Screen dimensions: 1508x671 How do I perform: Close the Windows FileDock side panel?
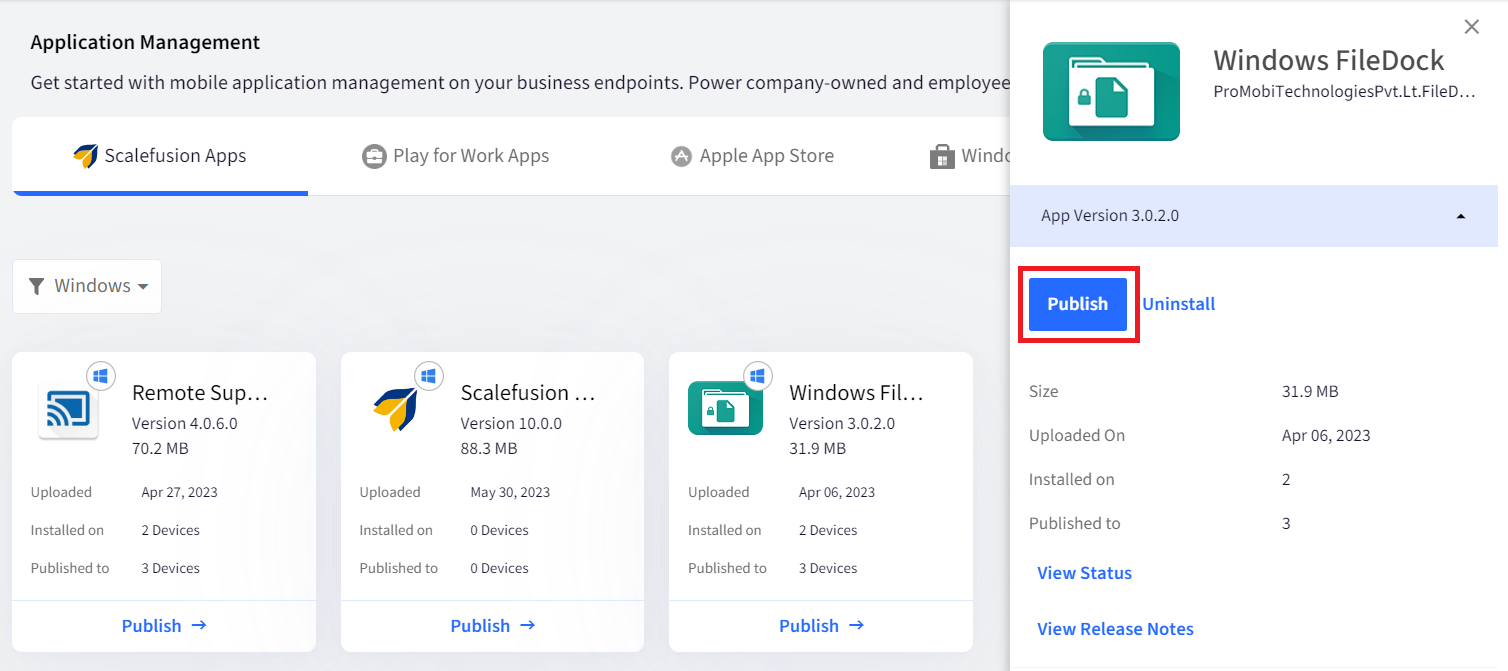[1471, 27]
